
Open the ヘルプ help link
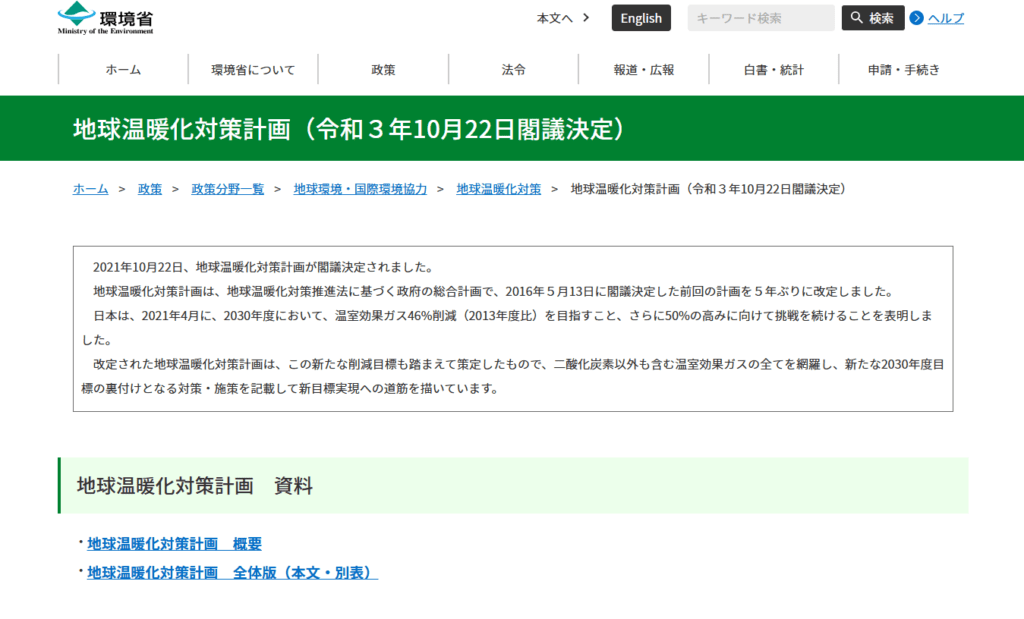click(945, 18)
